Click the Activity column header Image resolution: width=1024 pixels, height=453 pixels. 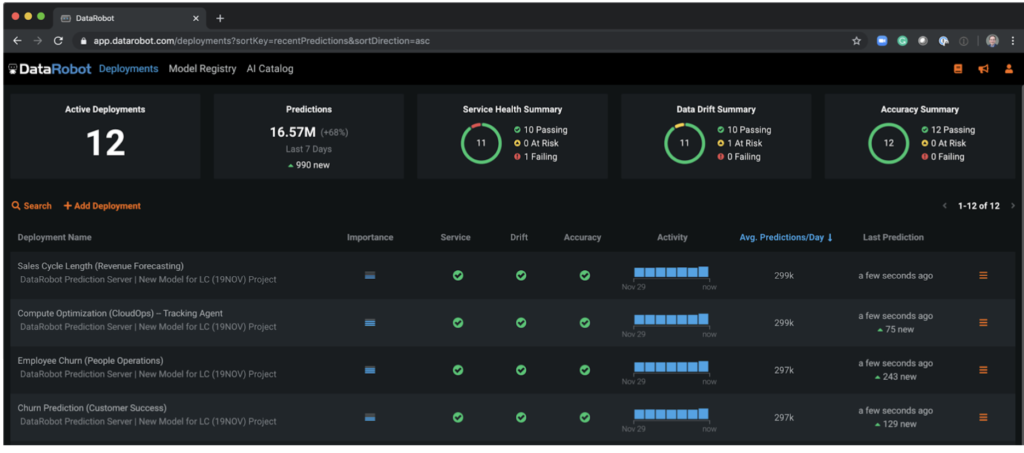click(x=672, y=238)
